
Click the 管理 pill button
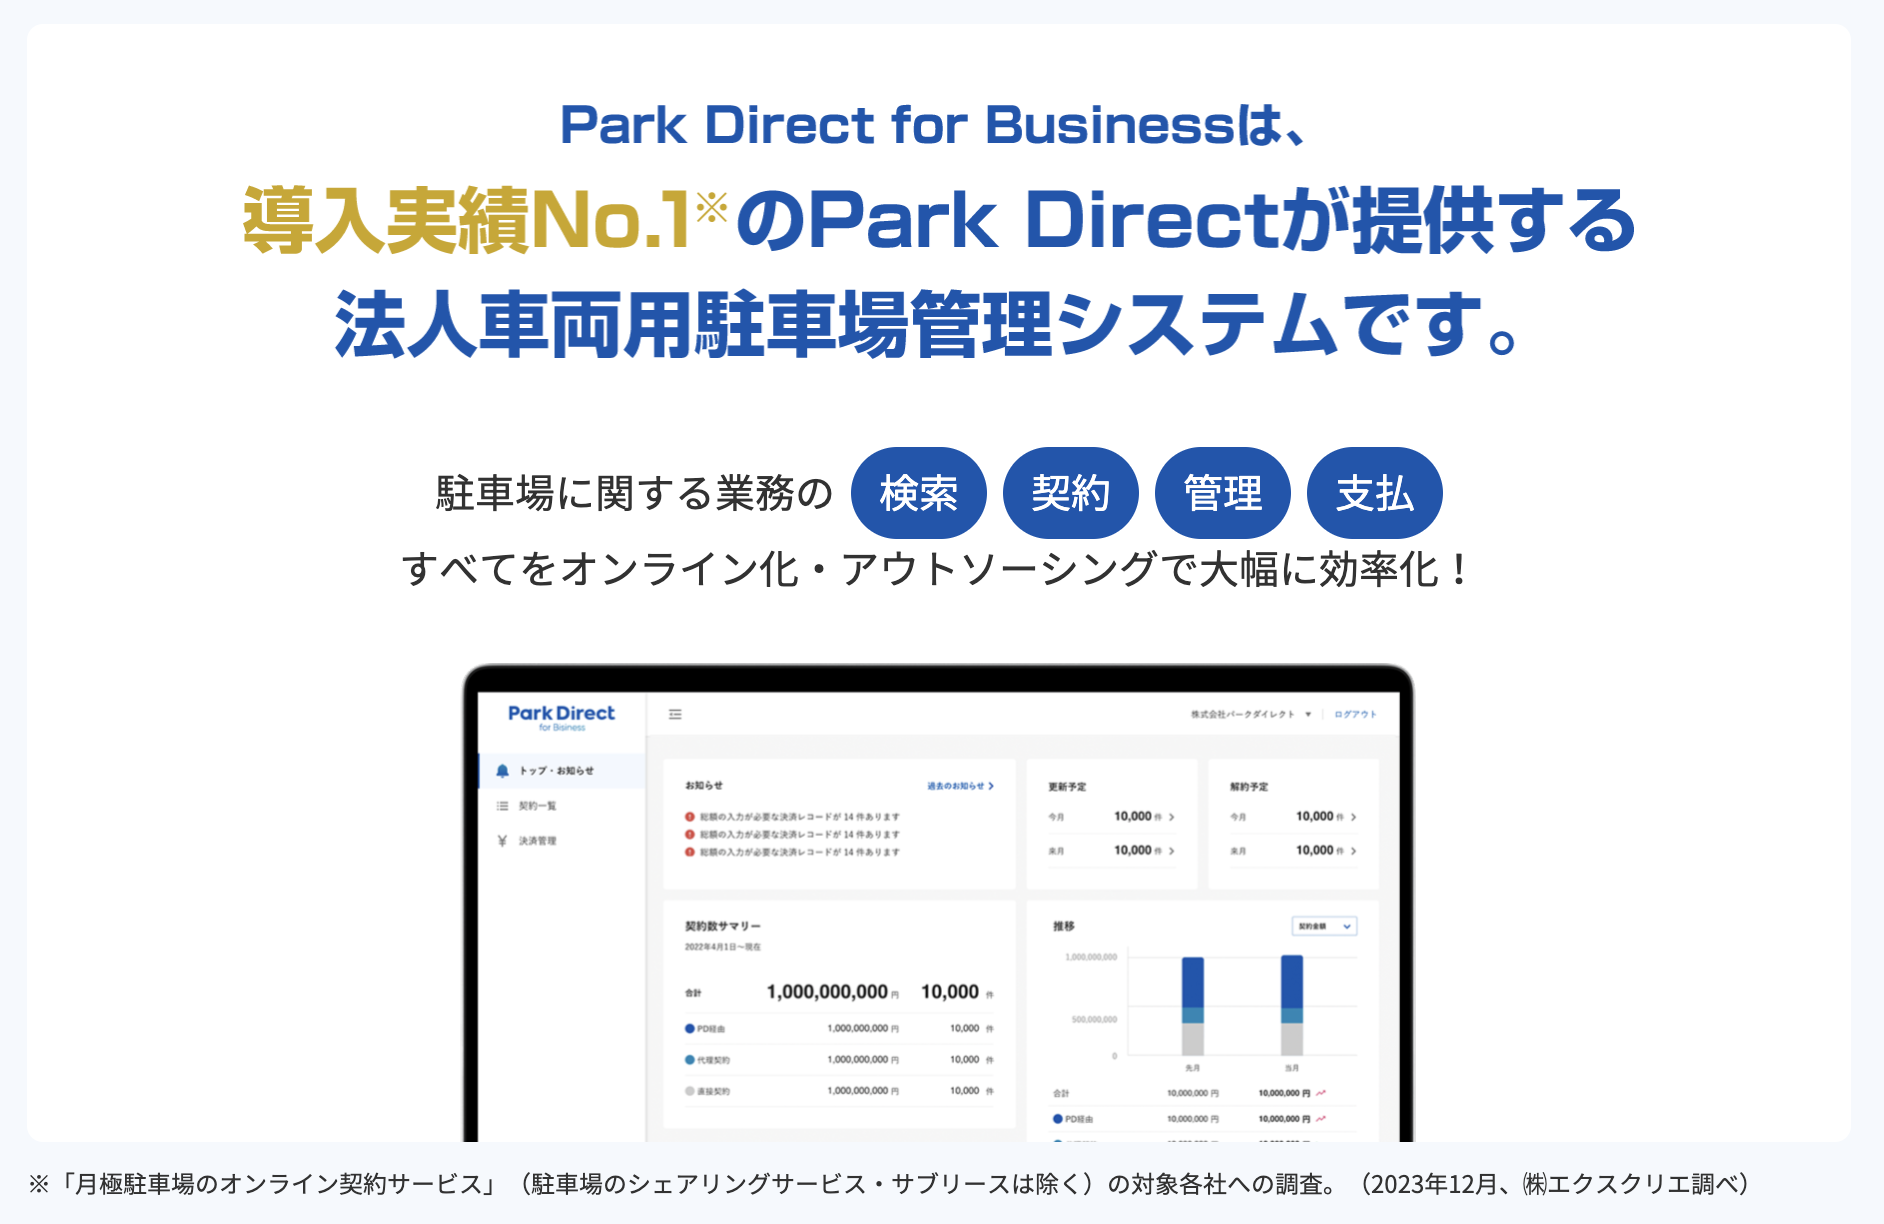point(1222,493)
